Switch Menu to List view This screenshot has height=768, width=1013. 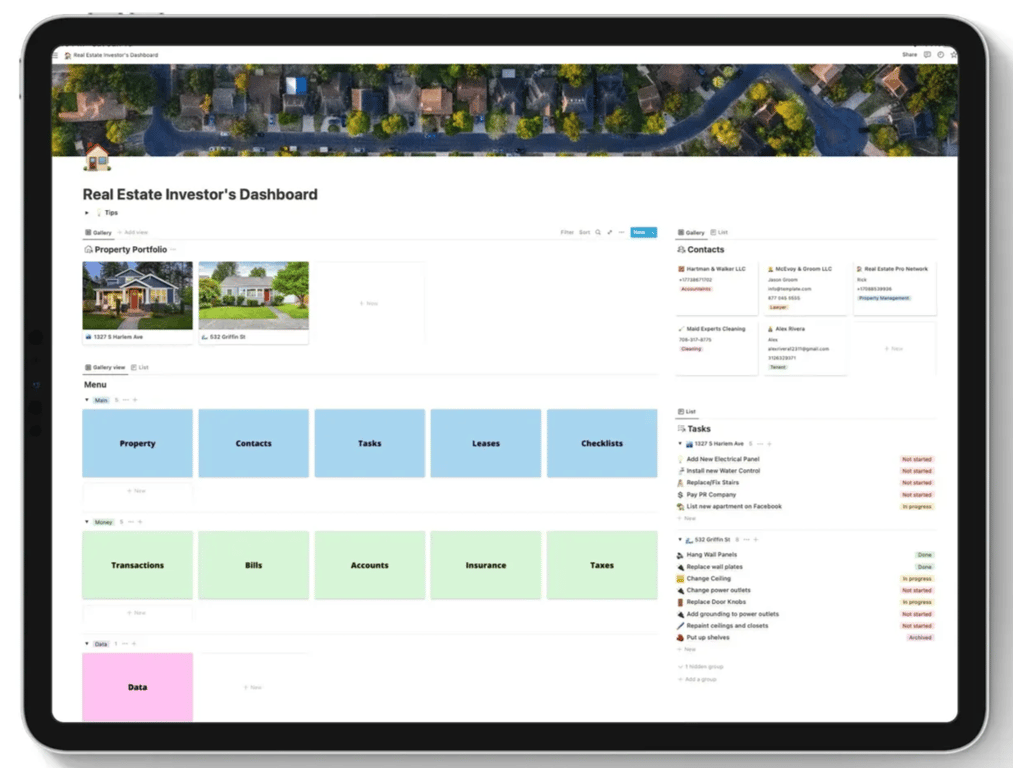click(x=140, y=368)
